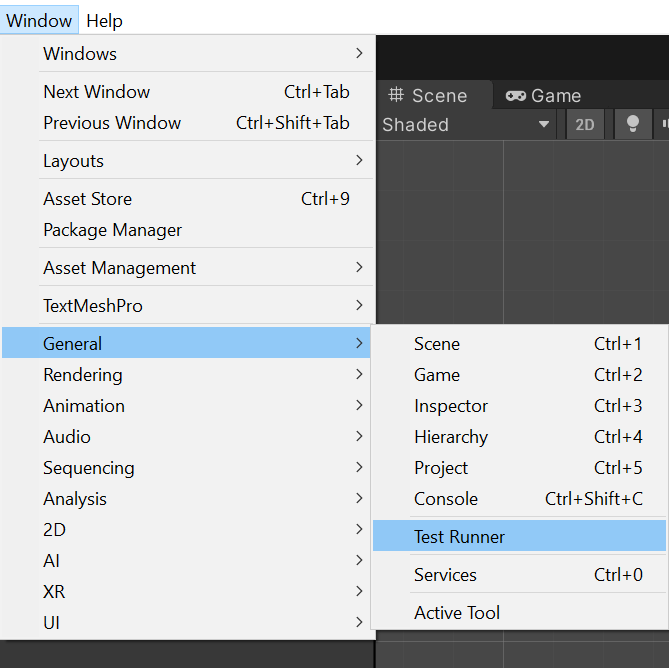Expand the Rendering submenu
The image size is (669, 668).
click(190, 375)
